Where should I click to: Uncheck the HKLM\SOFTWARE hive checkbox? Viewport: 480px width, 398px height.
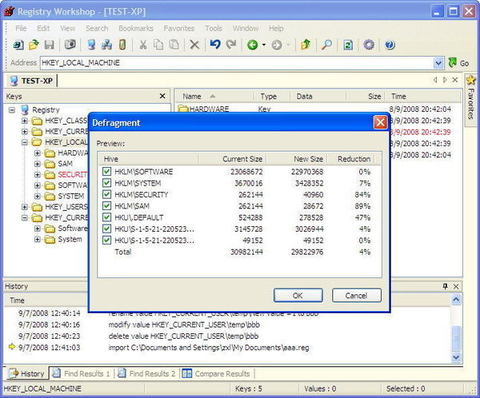pyautogui.click(x=107, y=171)
